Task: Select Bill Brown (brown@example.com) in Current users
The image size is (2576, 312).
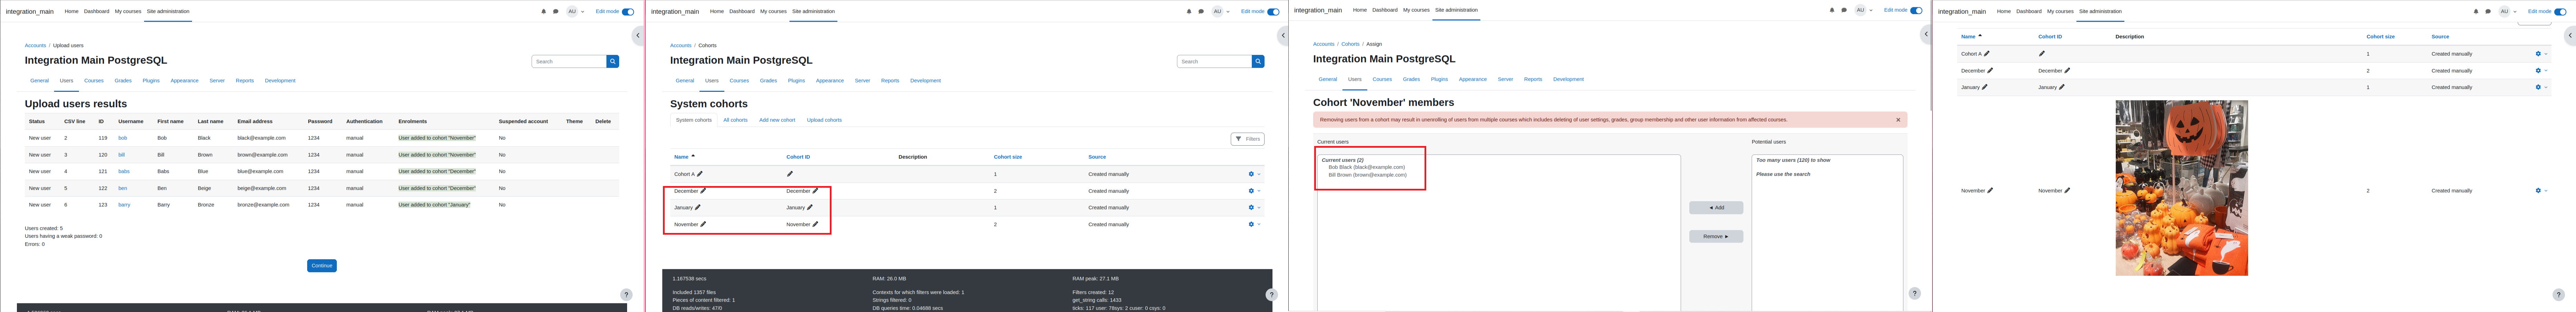Action: pos(1367,175)
